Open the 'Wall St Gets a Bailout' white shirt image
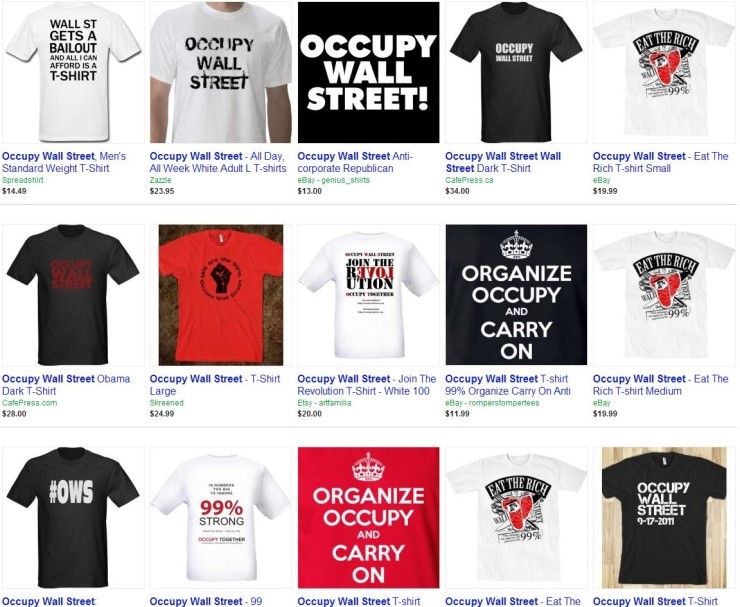740x607 pixels. (73, 72)
